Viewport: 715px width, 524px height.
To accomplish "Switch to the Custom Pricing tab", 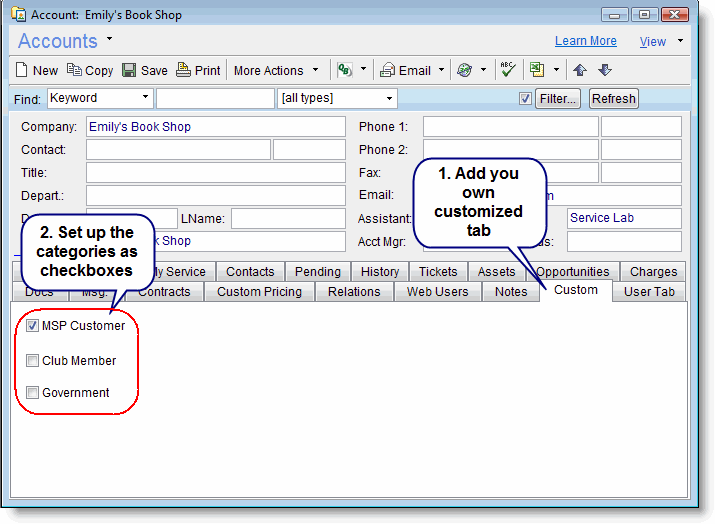I will point(259,292).
